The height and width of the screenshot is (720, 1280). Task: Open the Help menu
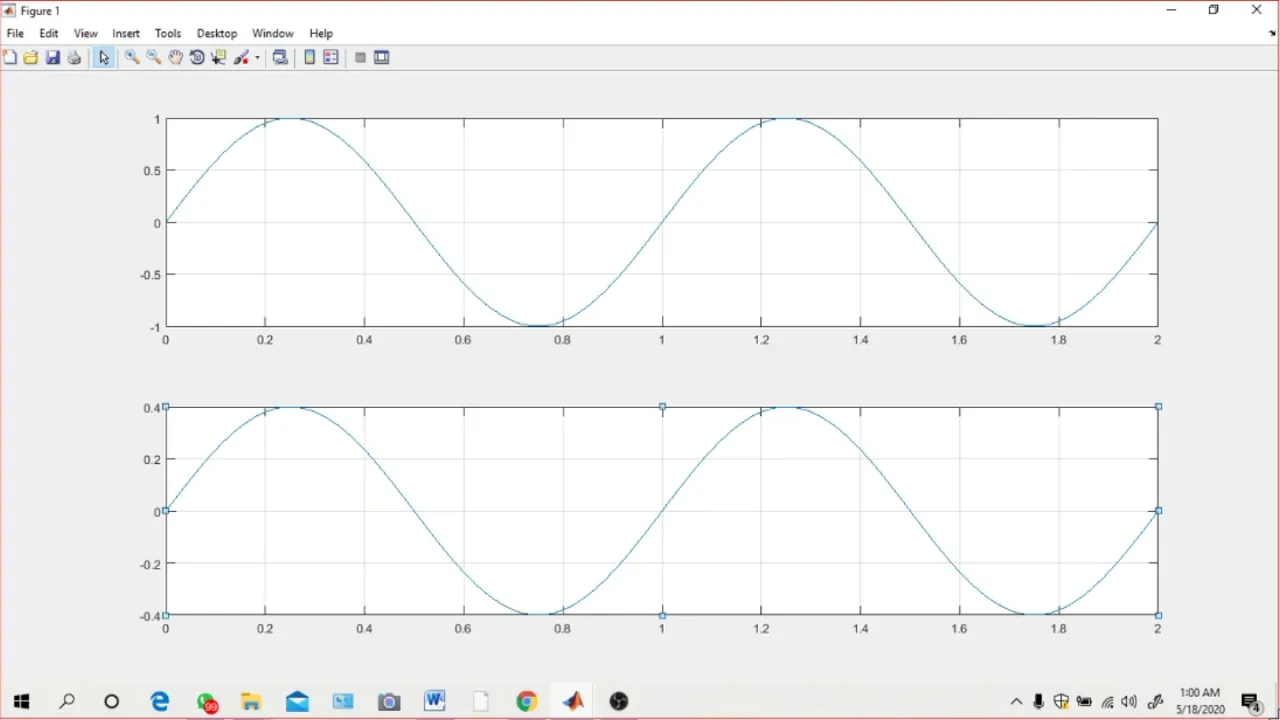(x=321, y=33)
